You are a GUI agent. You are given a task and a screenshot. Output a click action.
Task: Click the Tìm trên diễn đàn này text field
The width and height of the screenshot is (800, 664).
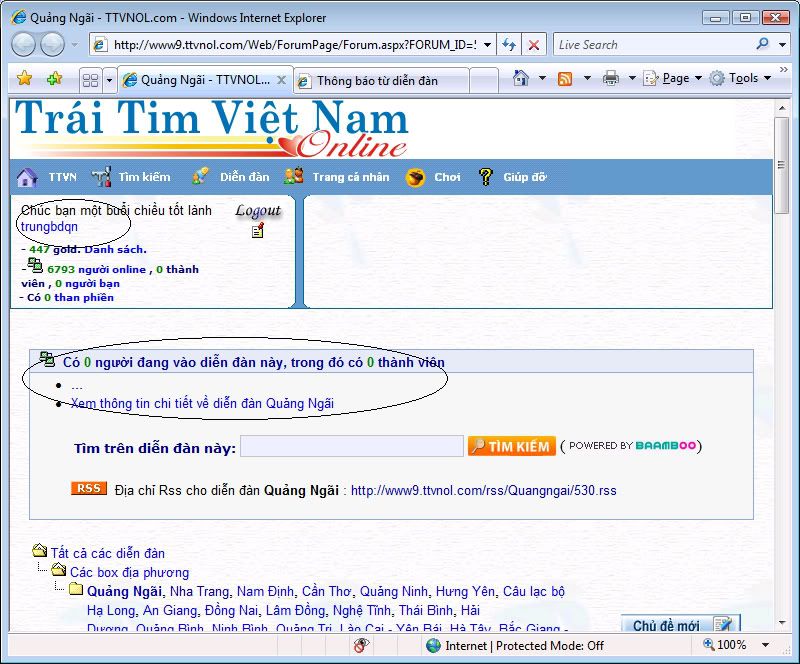pyautogui.click(x=352, y=446)
